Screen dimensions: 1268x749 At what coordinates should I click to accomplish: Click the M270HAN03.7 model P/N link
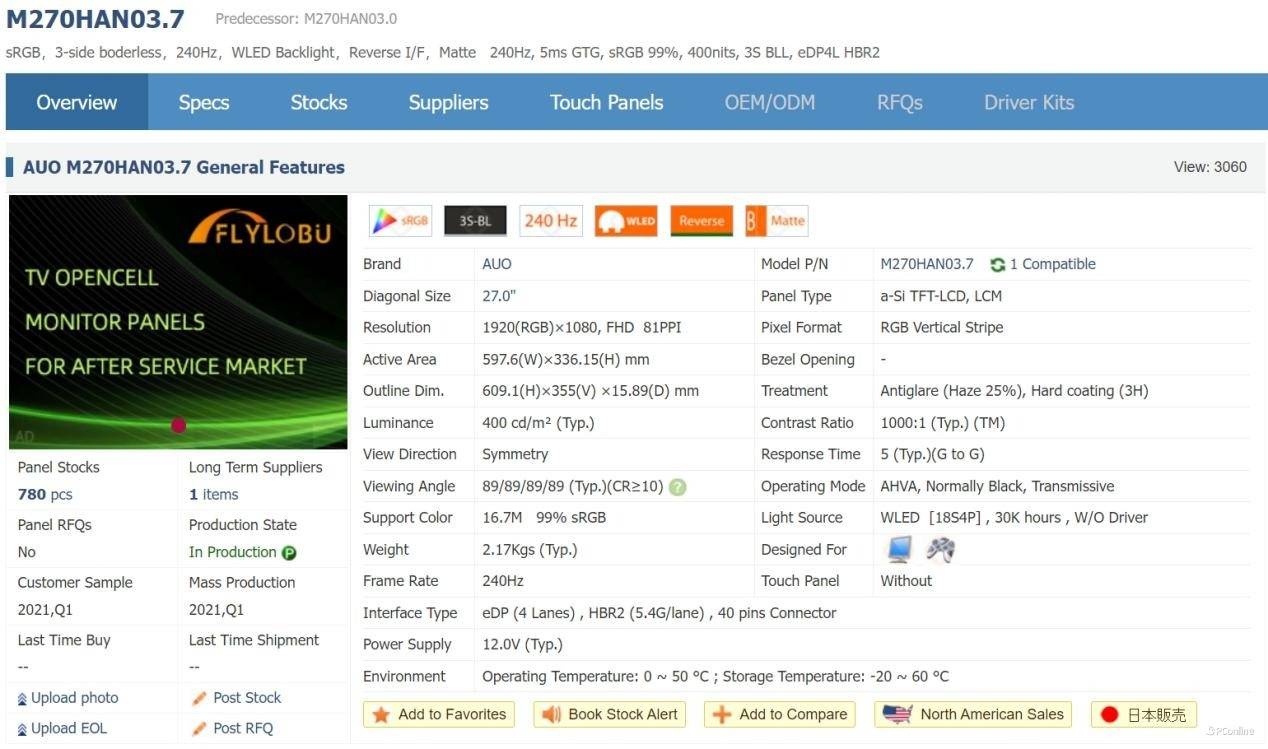[x=927, y=264]
